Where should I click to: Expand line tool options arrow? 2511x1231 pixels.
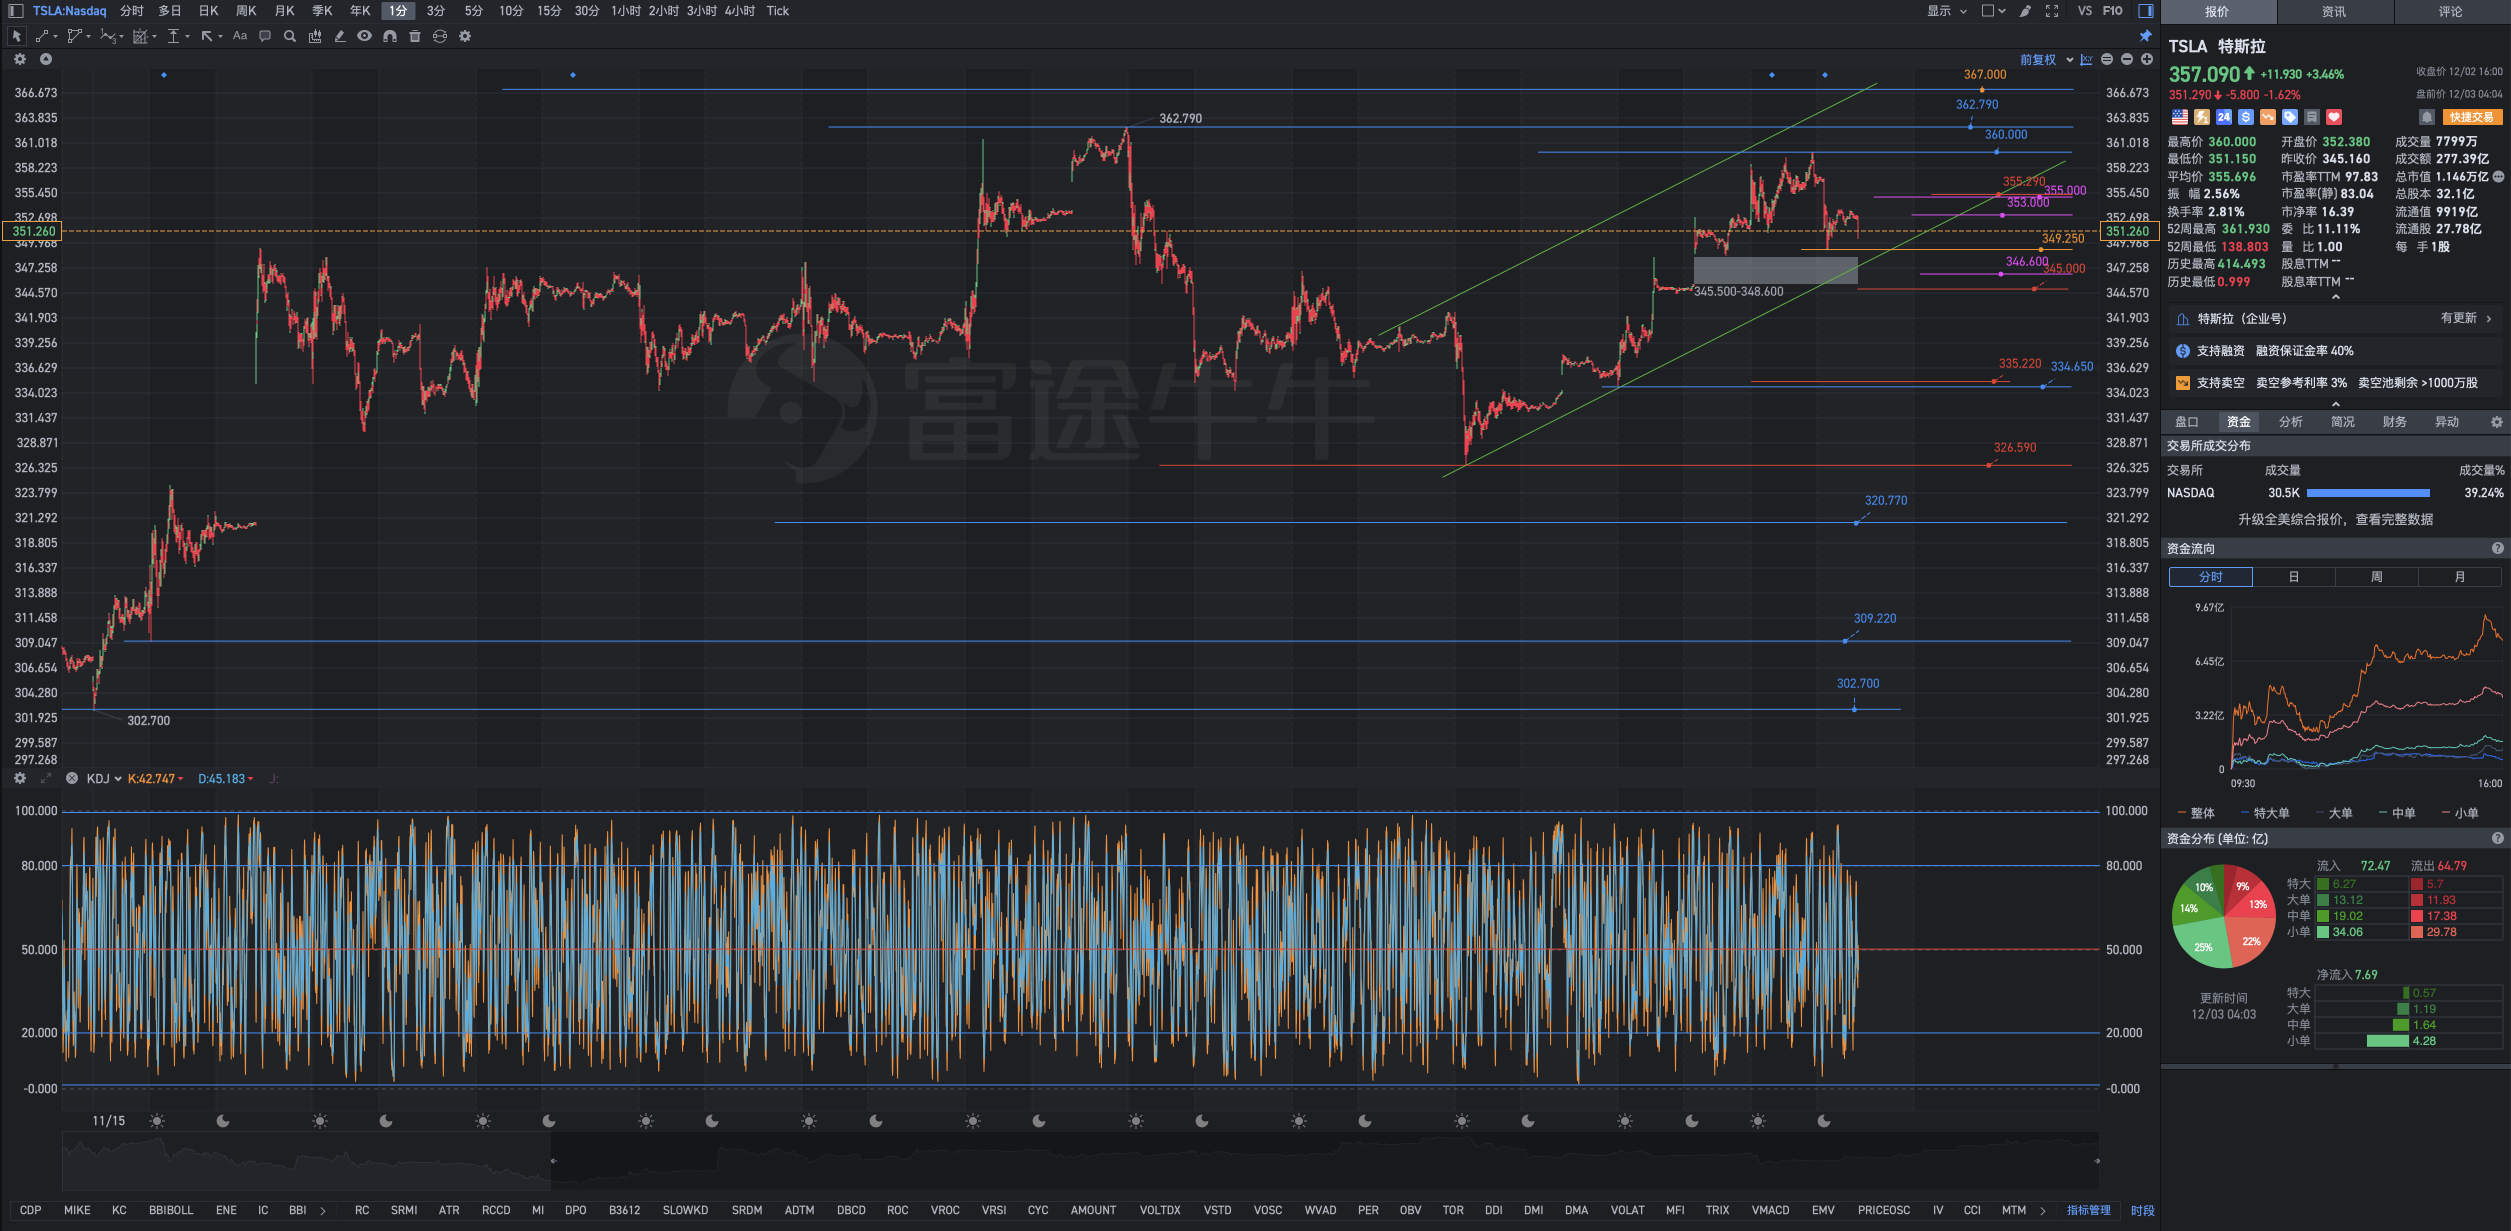click(x=55, y=37)
